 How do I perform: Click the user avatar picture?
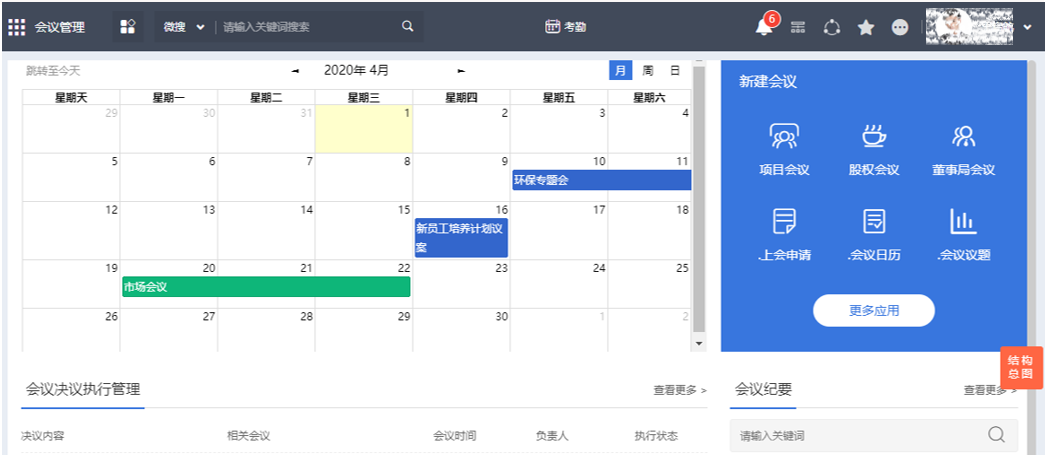point(970,27)
